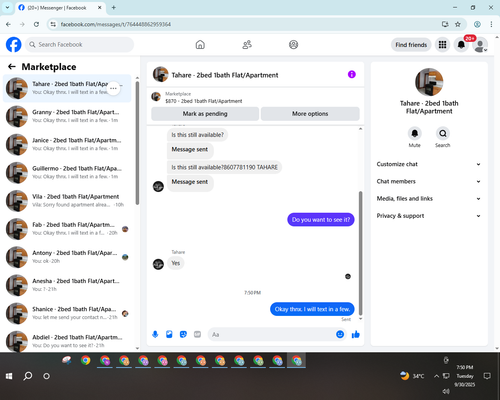
Task: Open the Janice 2bed 1bath conversation
Action: (67, 144)
